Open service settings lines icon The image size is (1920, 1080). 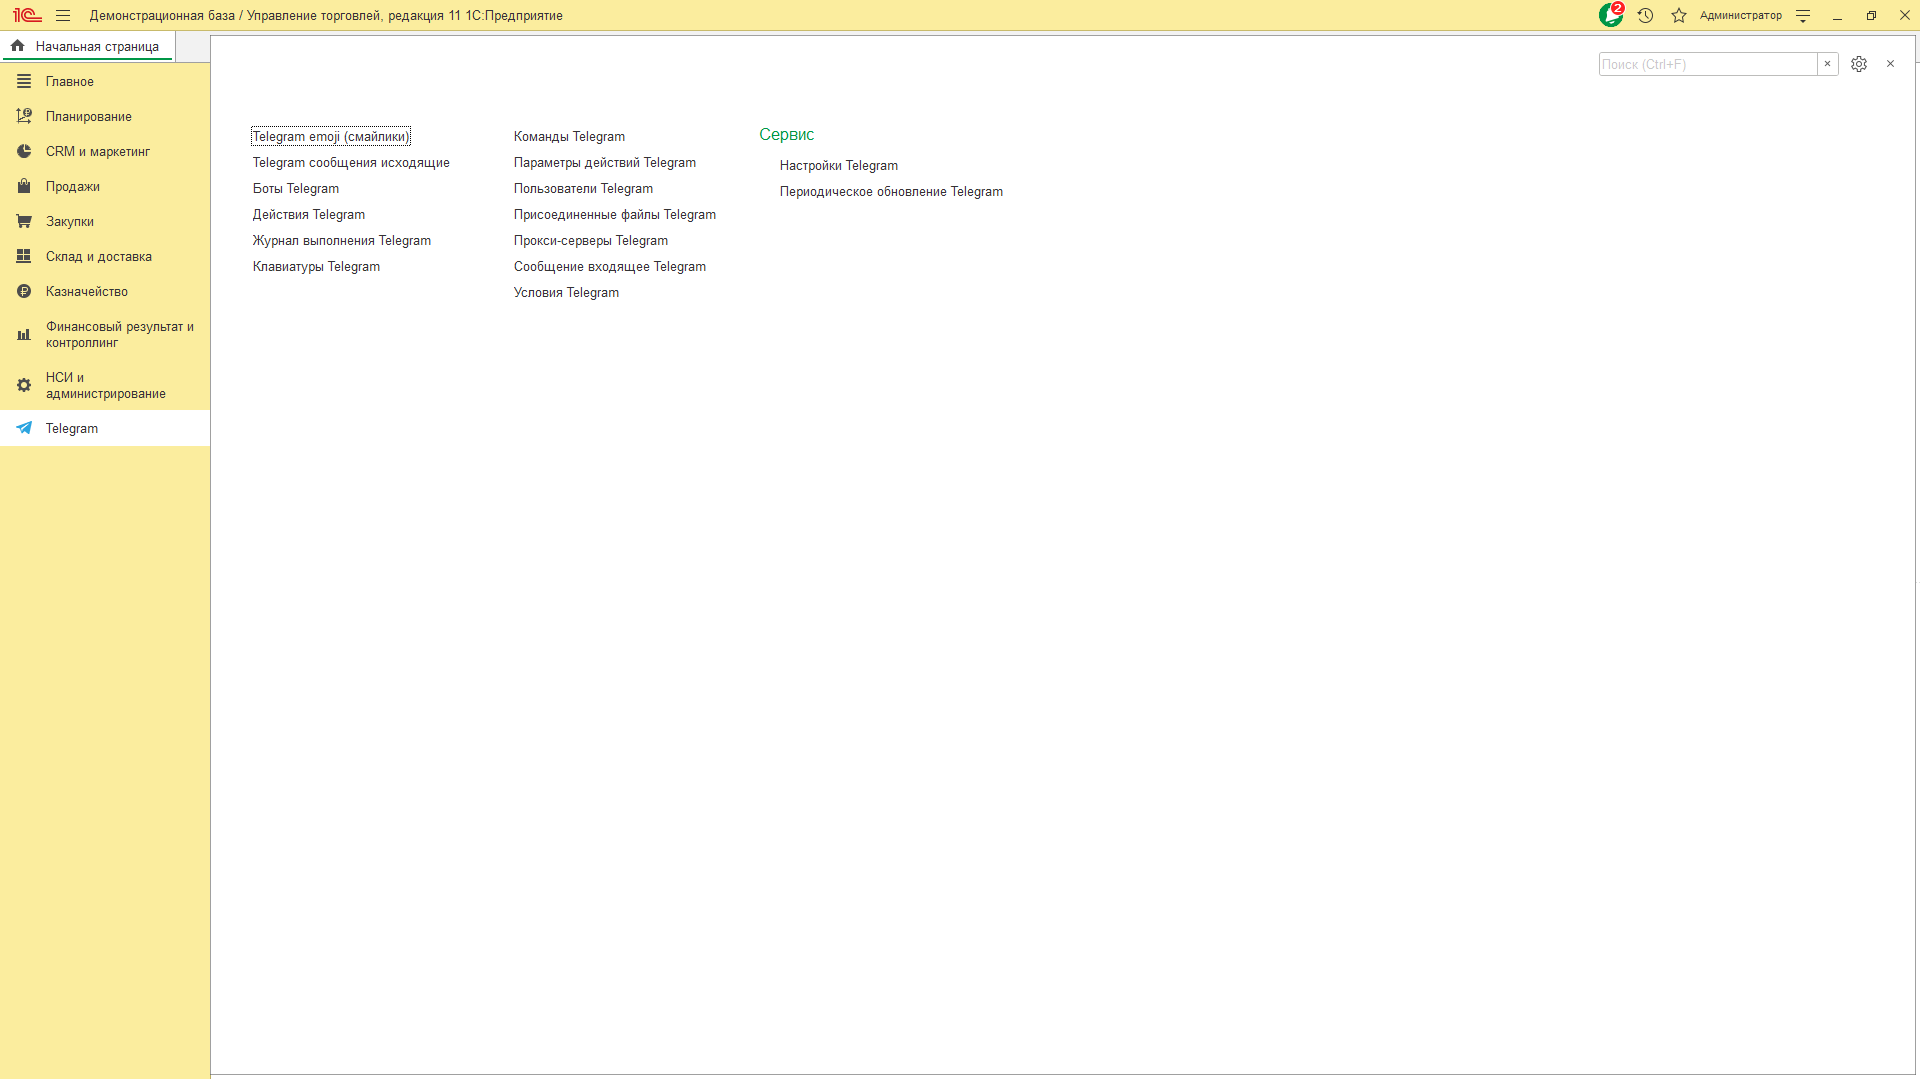click(x=1803, y=15)
